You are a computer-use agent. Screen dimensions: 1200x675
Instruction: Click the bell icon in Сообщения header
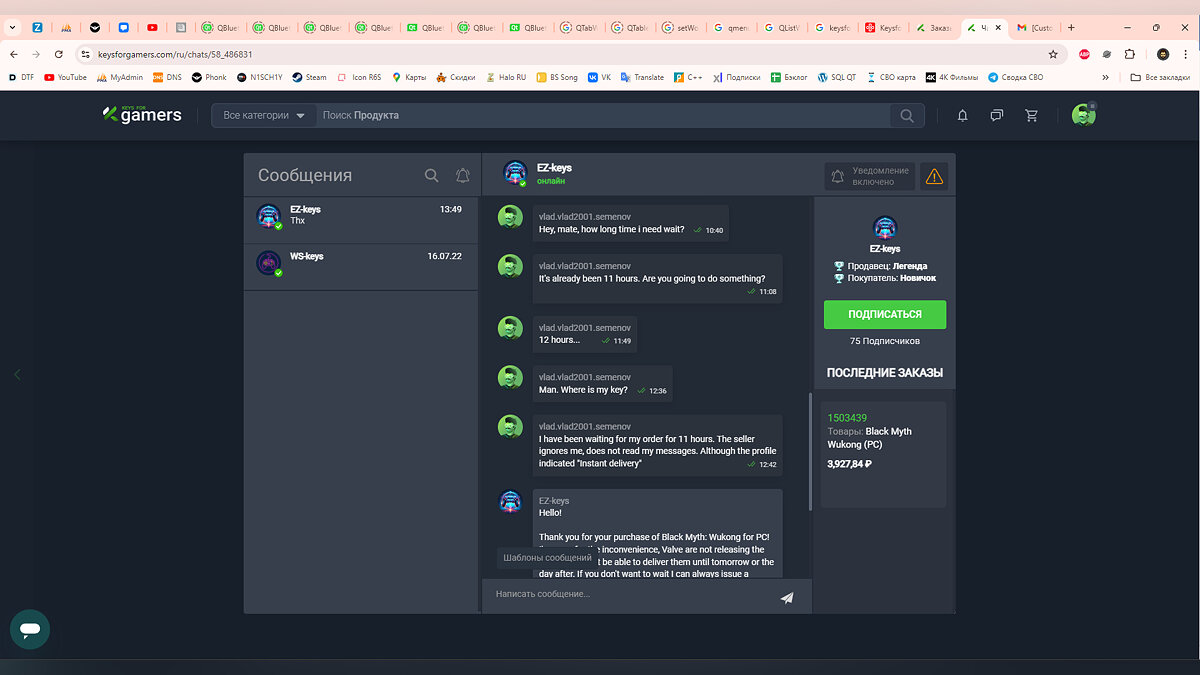point(462,175)
